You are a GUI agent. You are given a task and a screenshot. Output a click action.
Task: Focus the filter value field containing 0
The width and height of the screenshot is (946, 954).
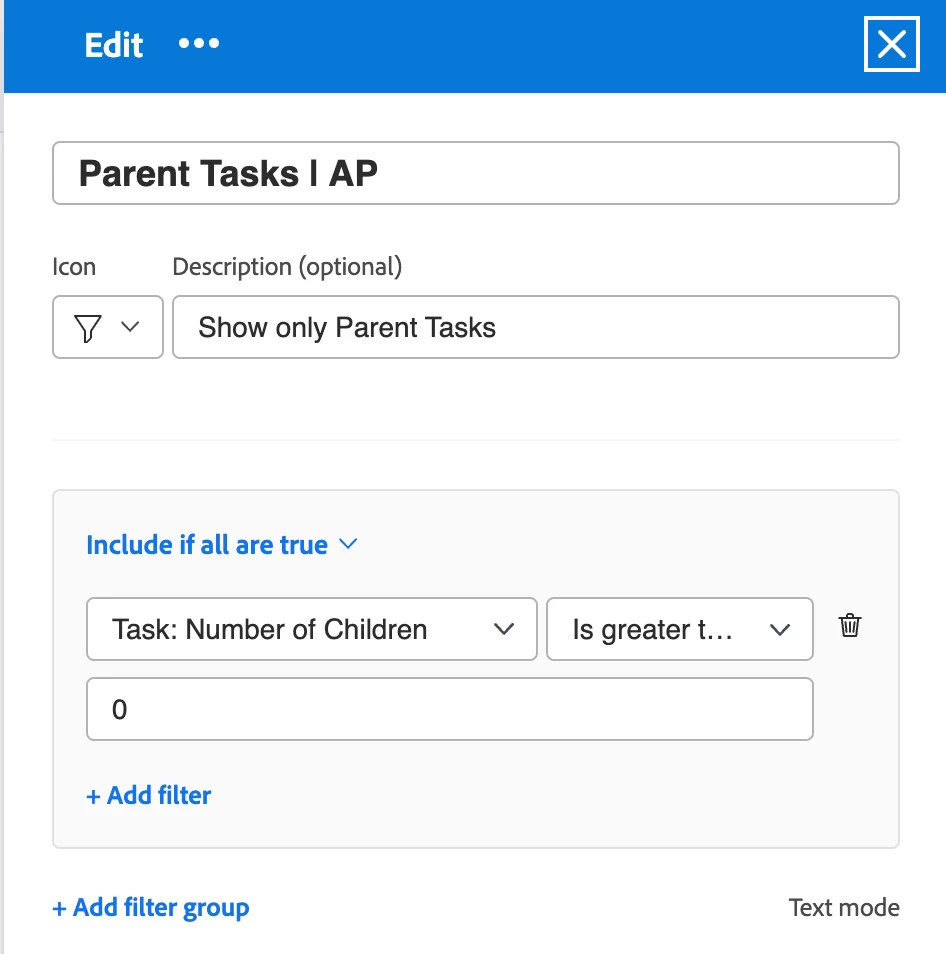pyautogui.click(x=449, y=710)
